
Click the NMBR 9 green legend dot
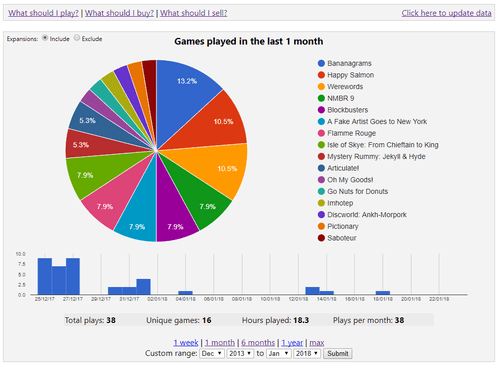click(x=321, y=98)
